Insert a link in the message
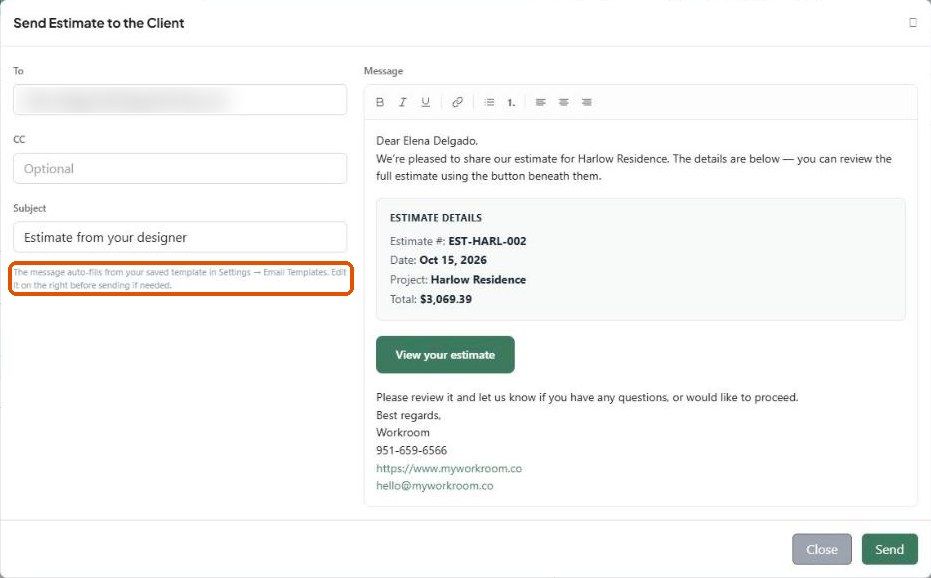 tap(457, 102)
